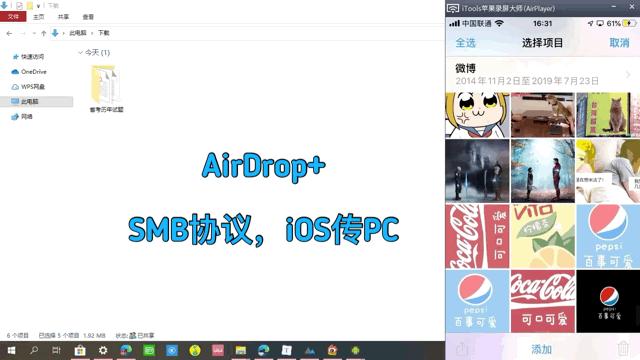
Task: Click the blue download arrow in the title bar
Action: (4, 5)
